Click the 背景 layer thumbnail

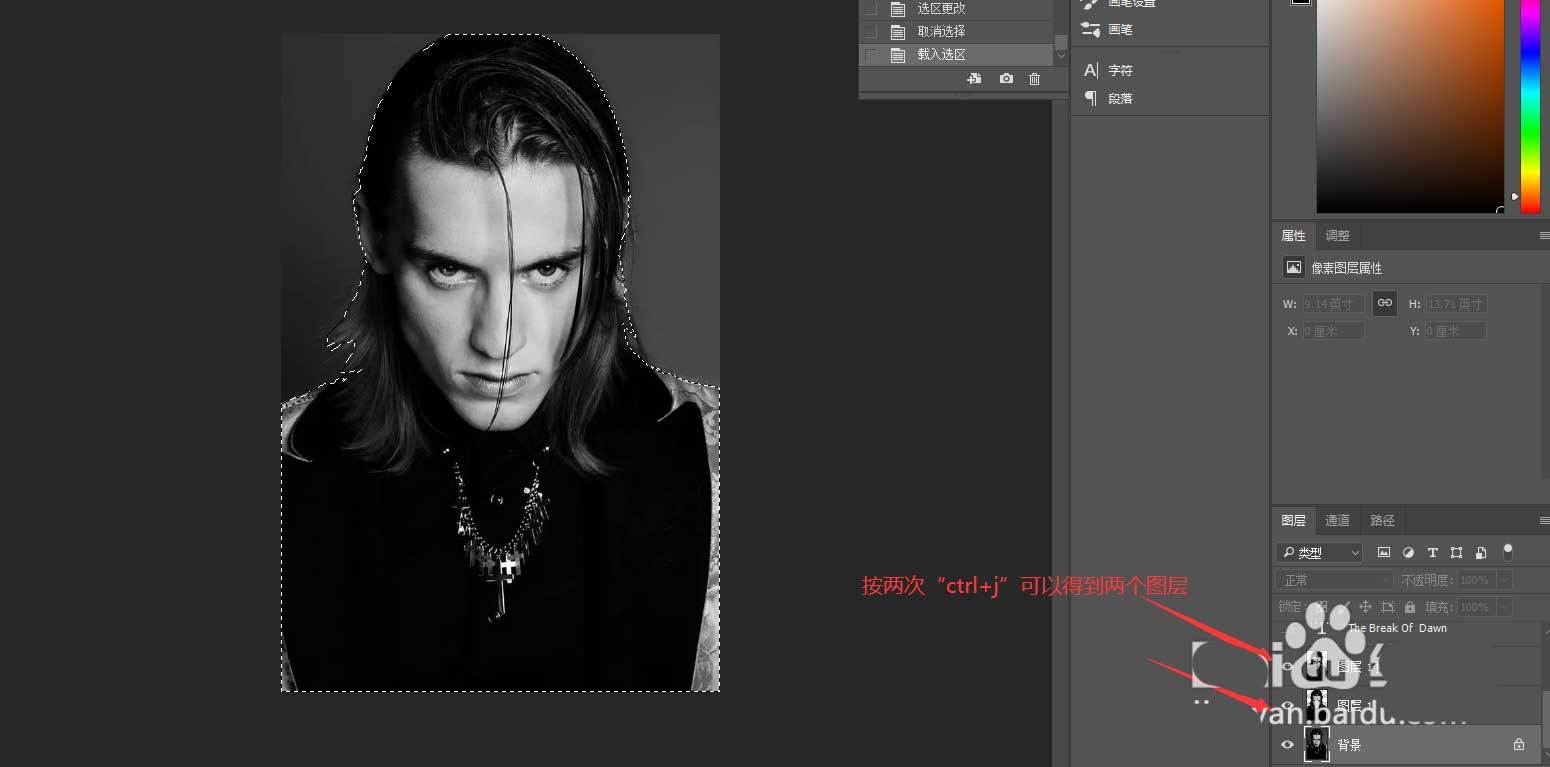1317,745
